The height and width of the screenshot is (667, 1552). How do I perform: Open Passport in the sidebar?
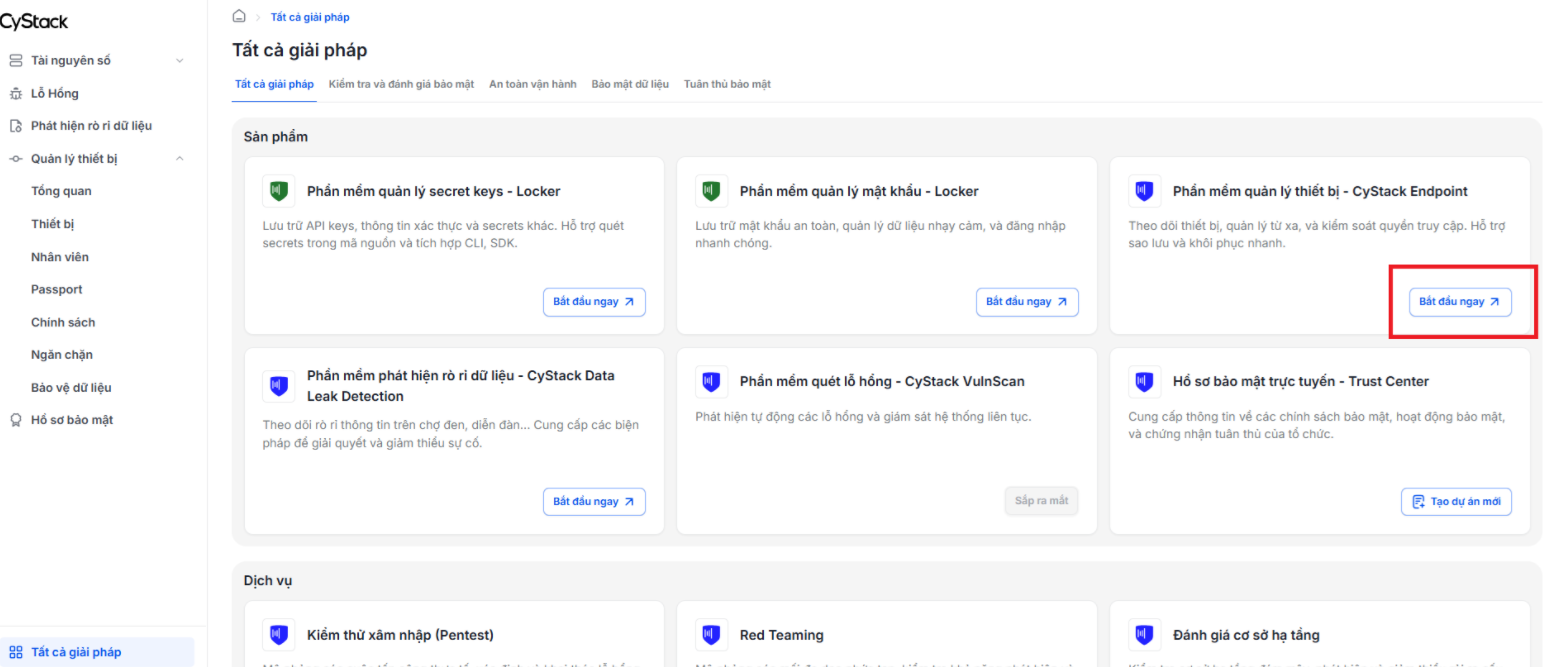(x=57, y=289)
